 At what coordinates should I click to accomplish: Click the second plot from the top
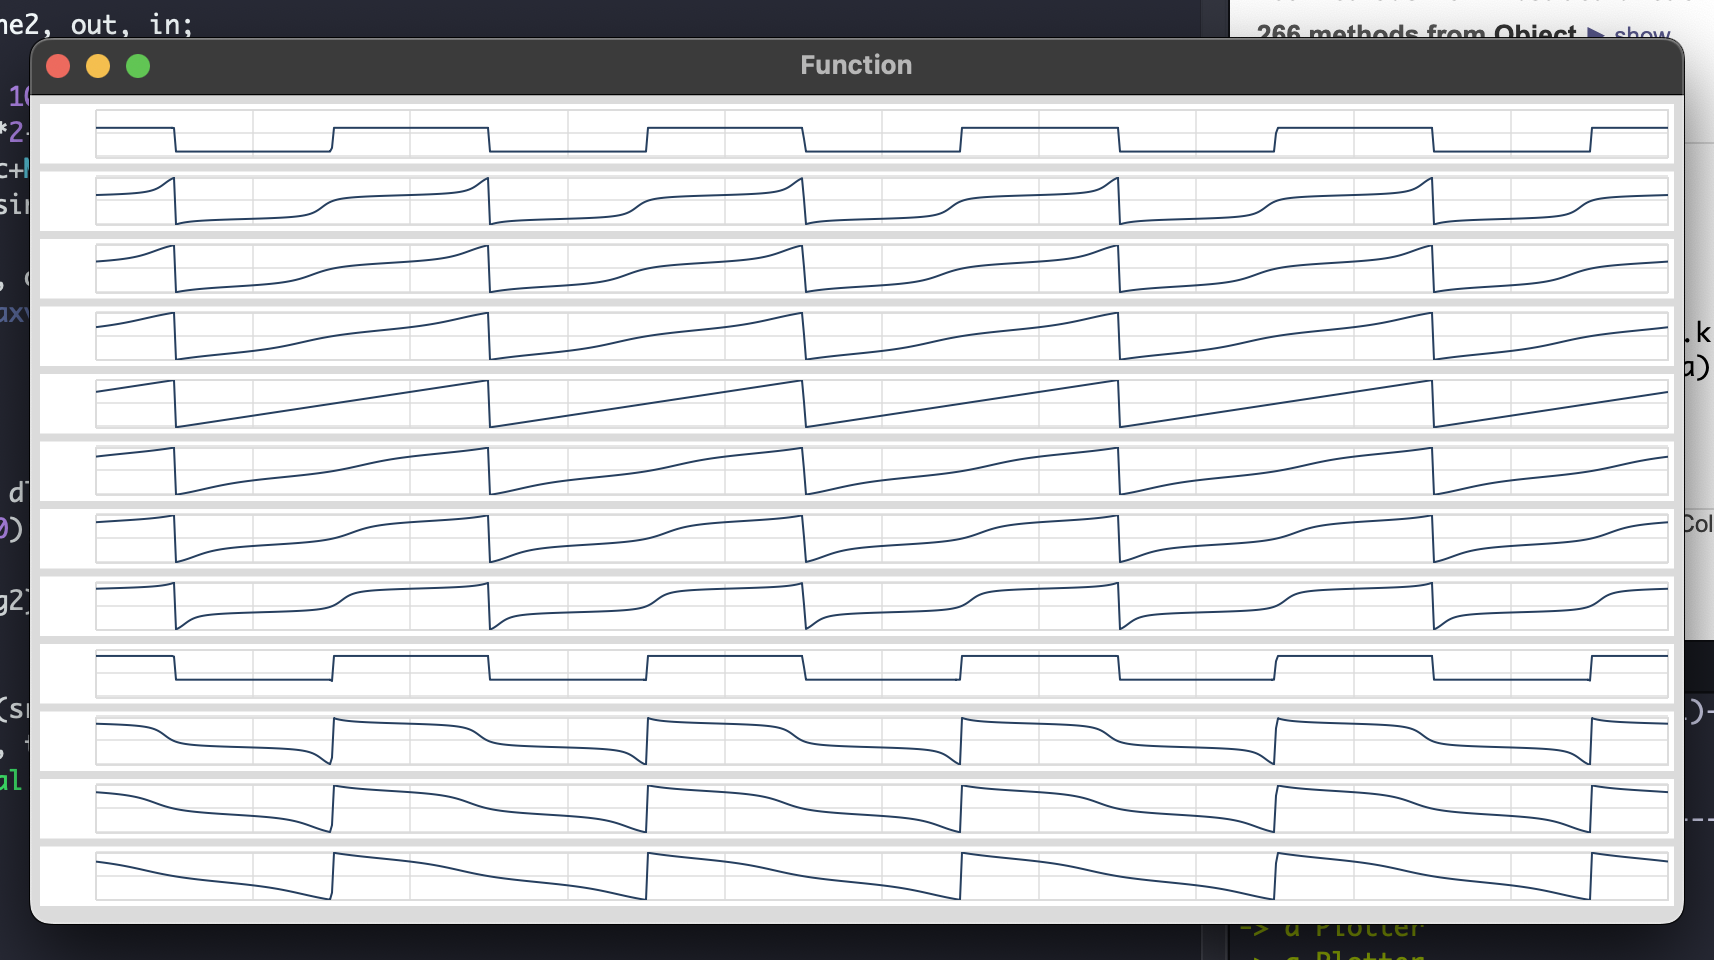coord(880,201)
